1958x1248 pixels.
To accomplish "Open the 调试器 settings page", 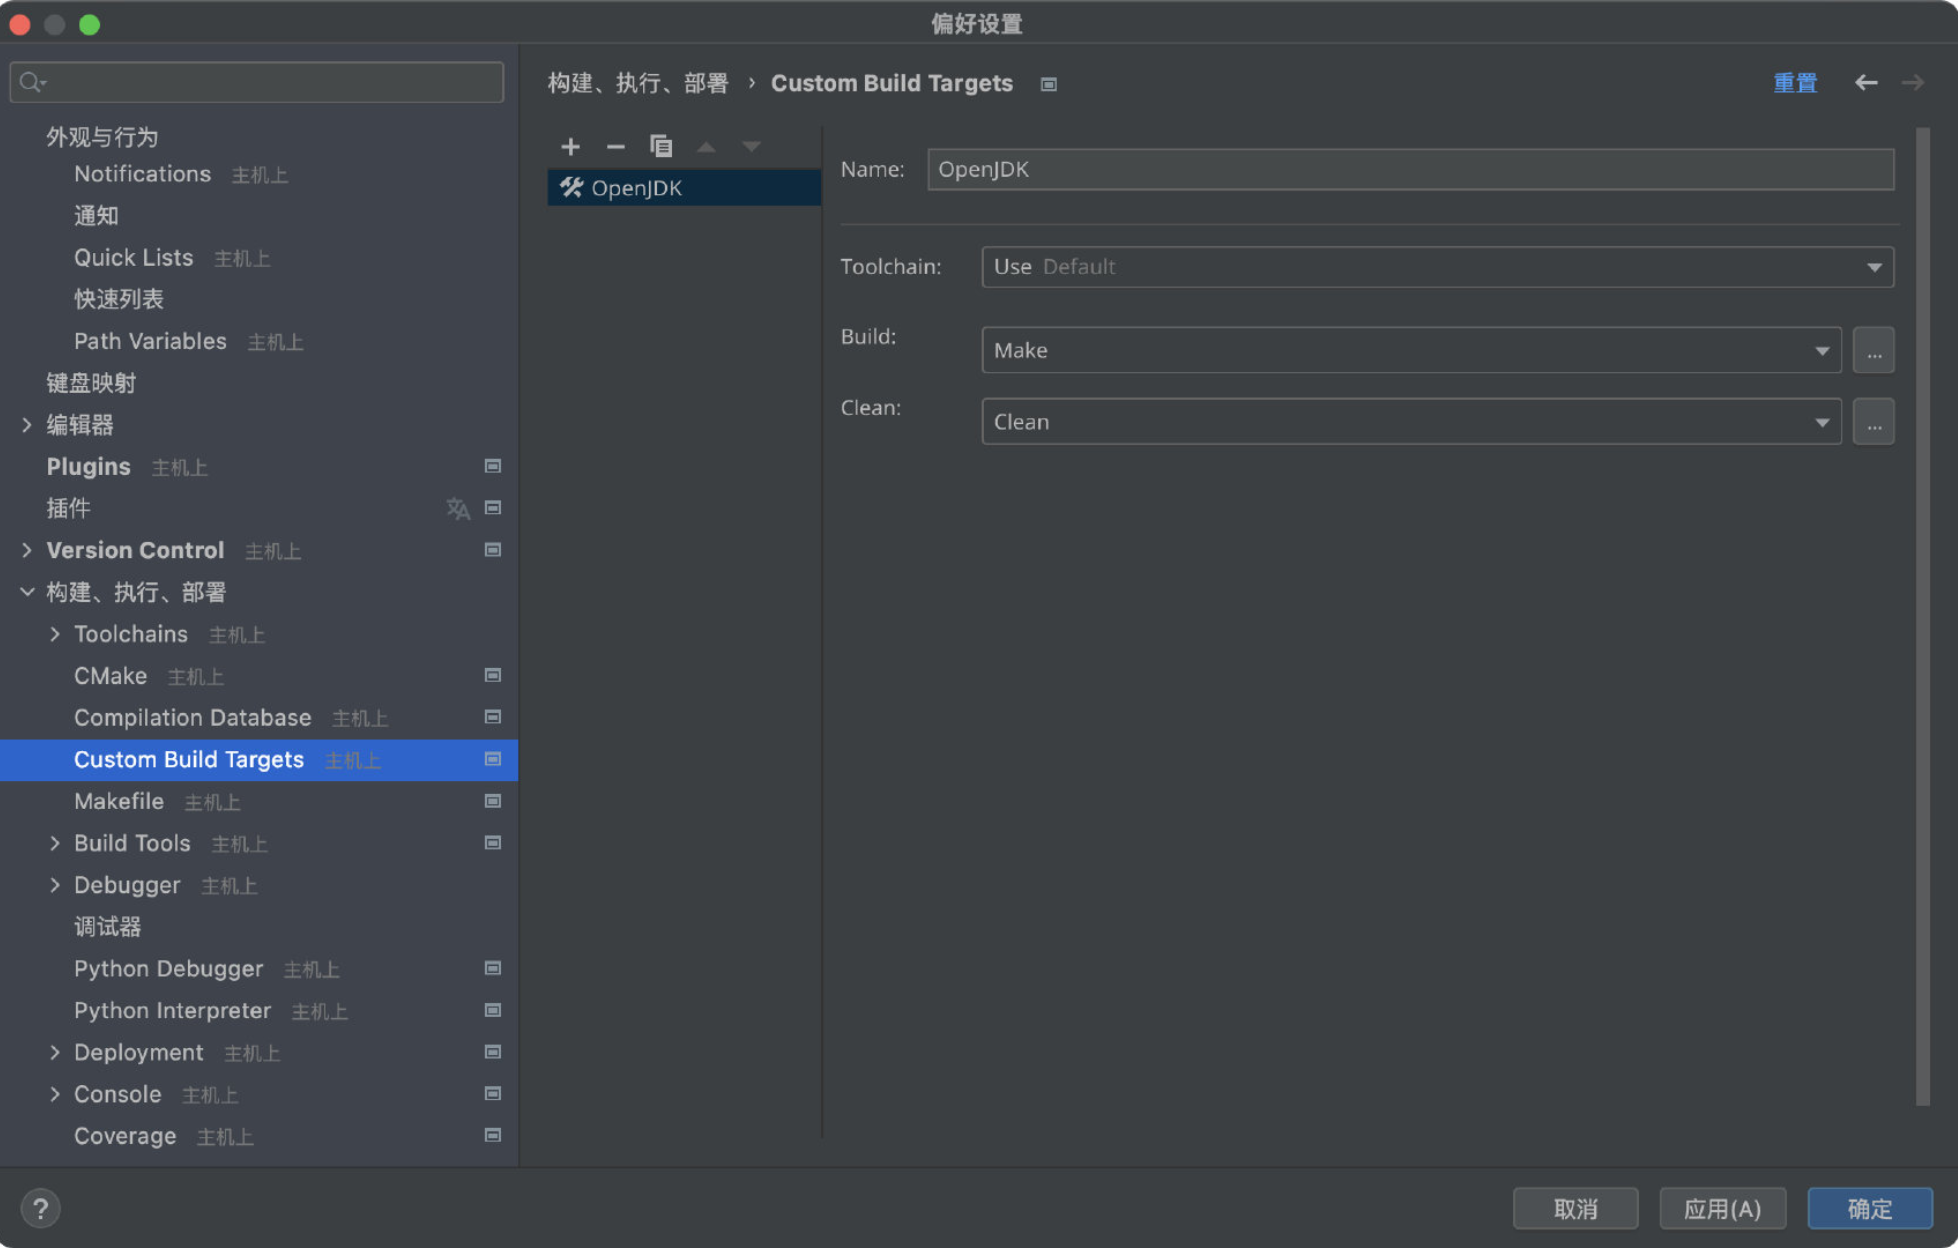I will (108, 927).
